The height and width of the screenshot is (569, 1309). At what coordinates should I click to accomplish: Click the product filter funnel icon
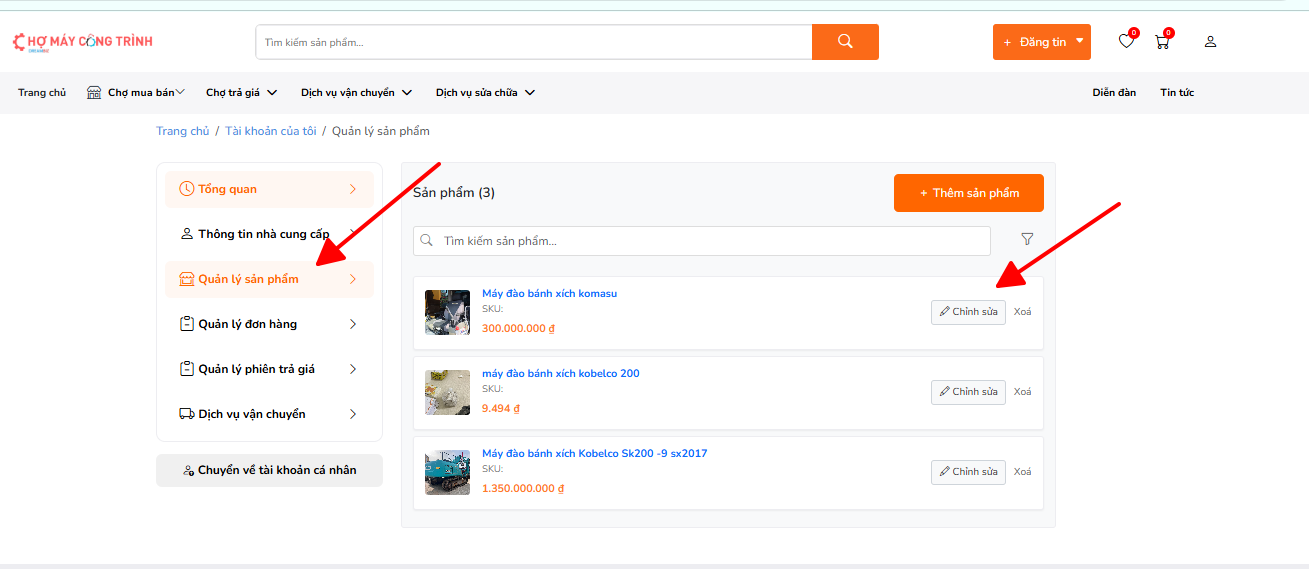(x=1027, y=240)
